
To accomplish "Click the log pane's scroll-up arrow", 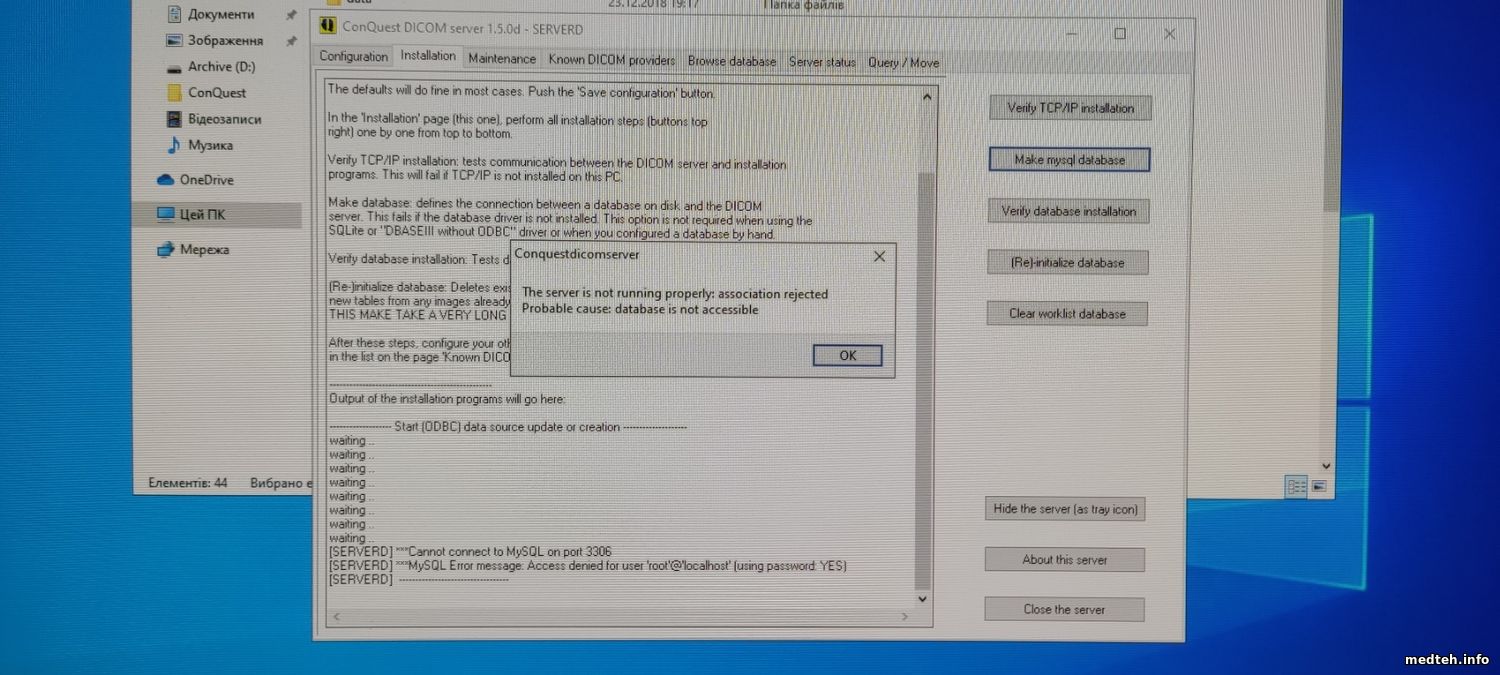I will coord(926,97).
